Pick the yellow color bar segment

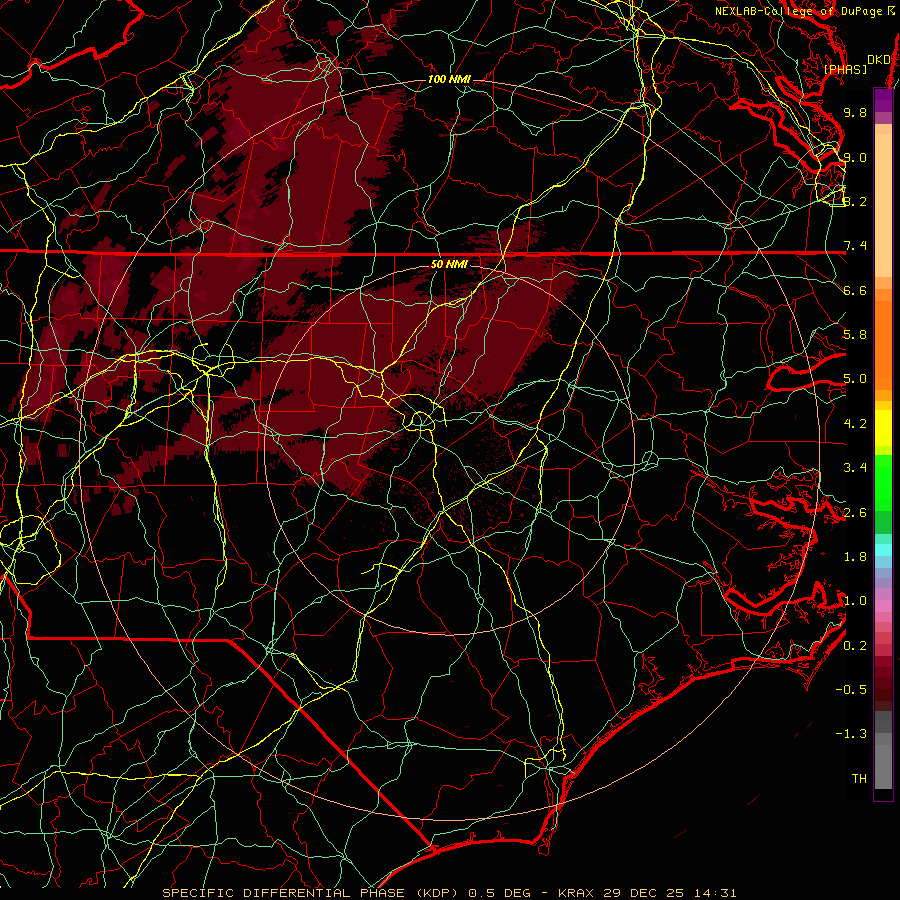[883, 428]
